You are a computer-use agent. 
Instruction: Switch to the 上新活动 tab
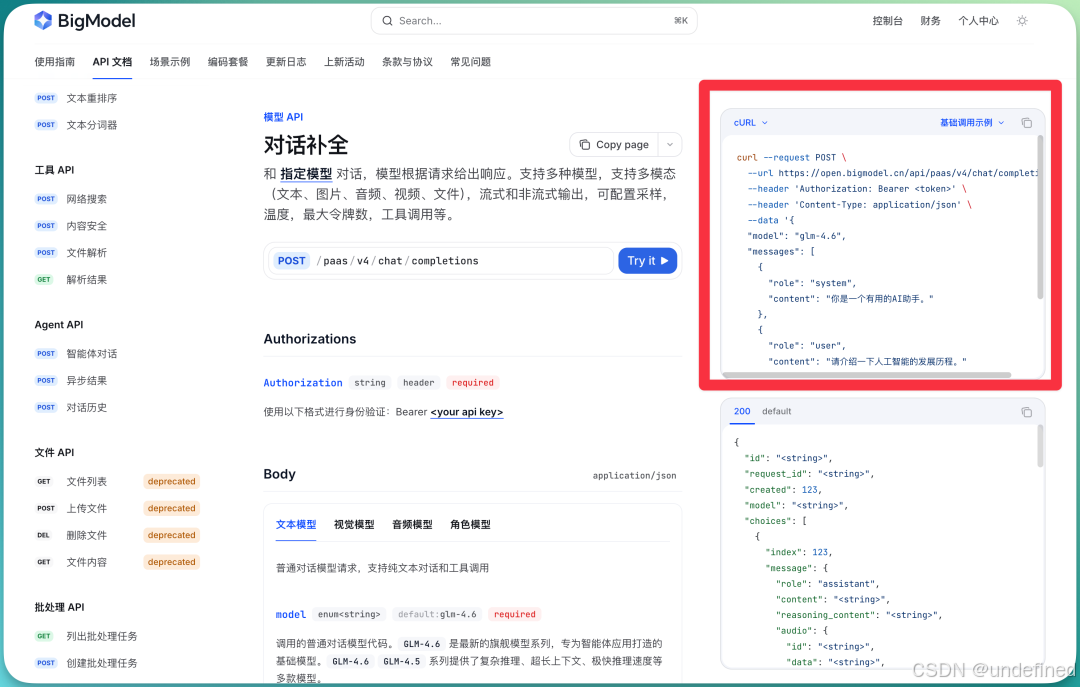click(x=344, y=62)
